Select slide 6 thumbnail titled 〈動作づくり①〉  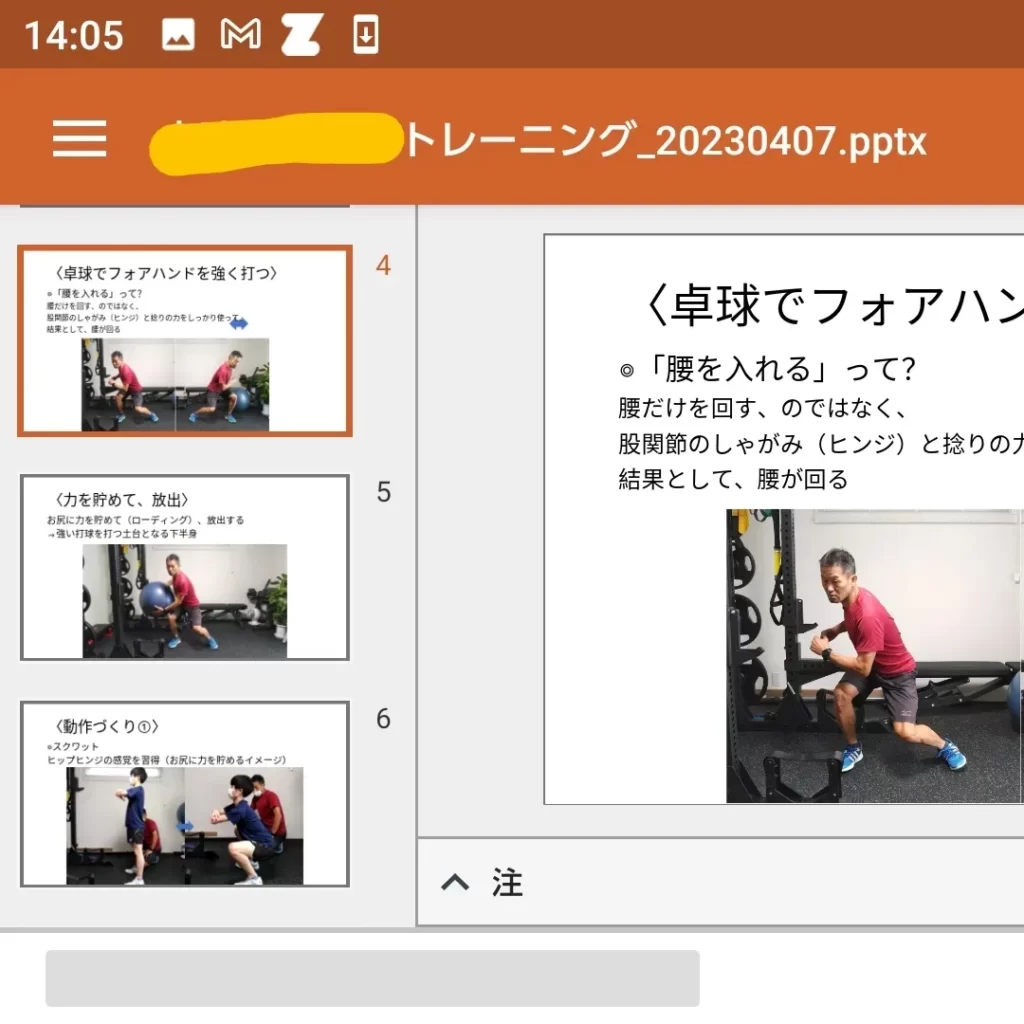point(185,794)
